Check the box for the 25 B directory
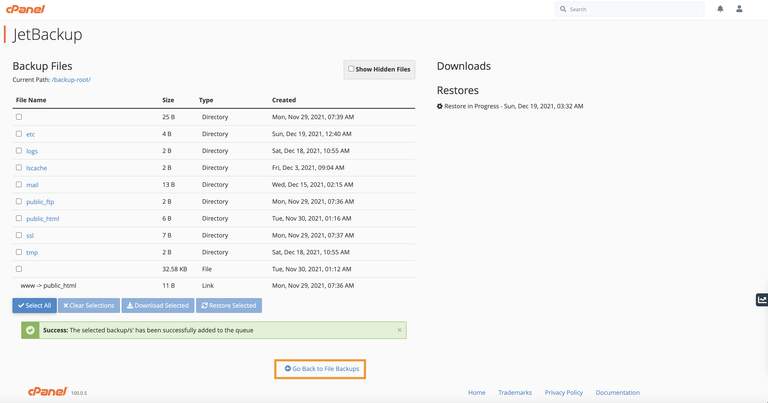768x403 pixels. 19,117
